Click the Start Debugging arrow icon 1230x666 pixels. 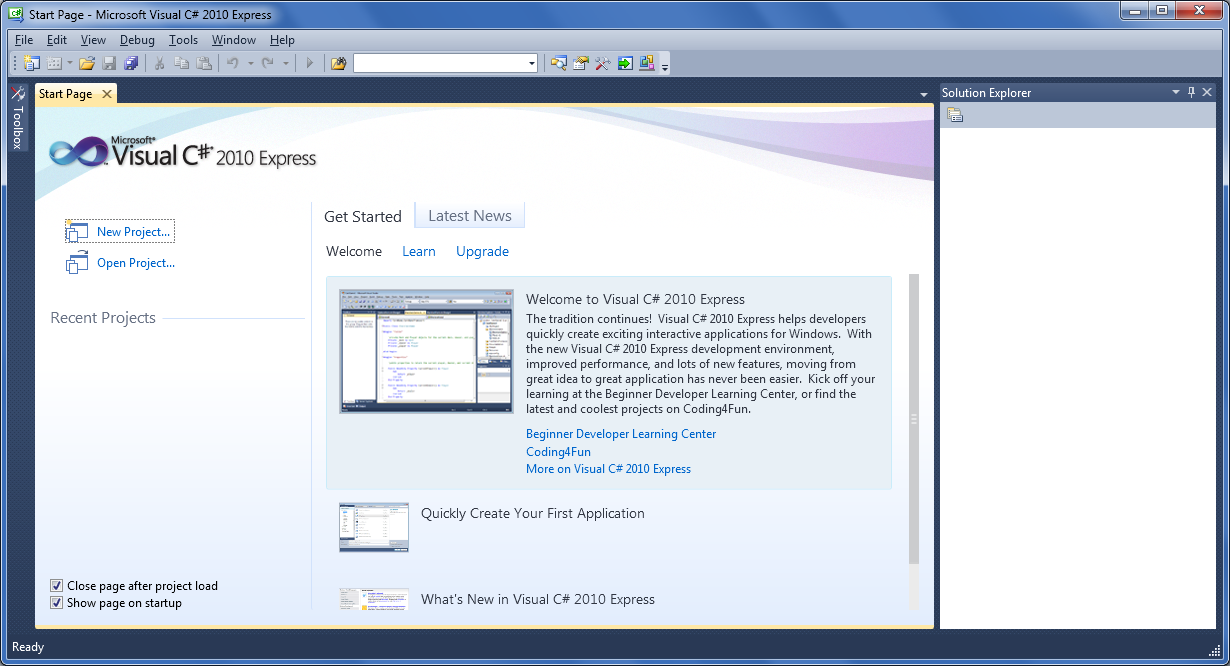click(x=311, y=62)
